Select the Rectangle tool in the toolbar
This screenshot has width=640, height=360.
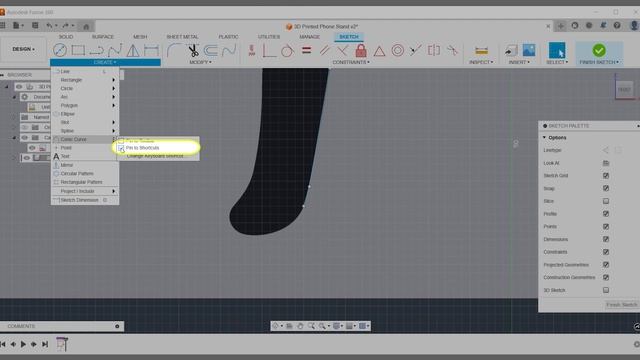click(78, 50)
